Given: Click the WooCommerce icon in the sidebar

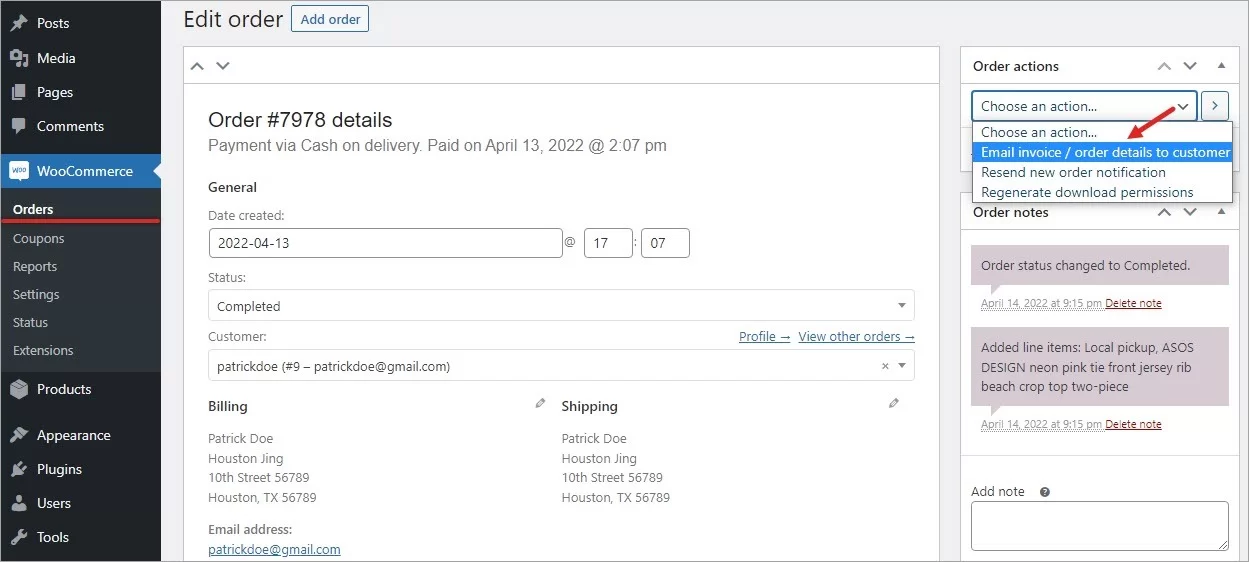Looking at the screenshot, I should pyautogui.click(x=19, y=171).
